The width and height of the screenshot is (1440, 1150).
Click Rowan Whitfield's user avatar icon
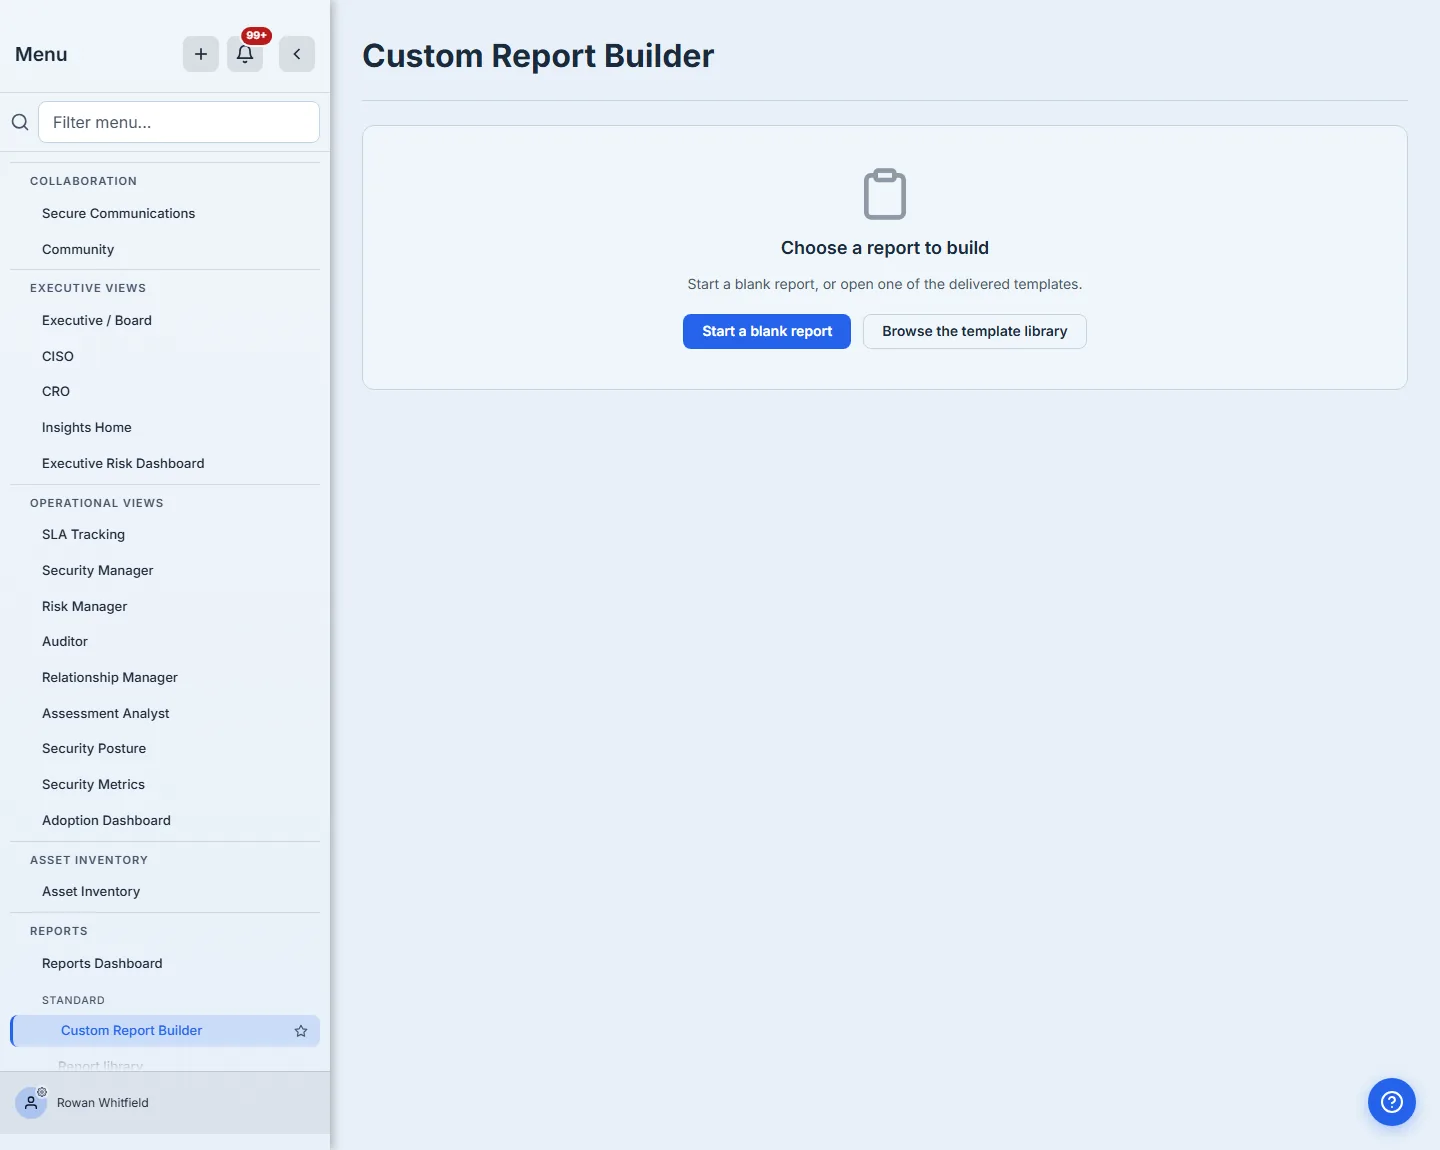tap(31, 1103)
